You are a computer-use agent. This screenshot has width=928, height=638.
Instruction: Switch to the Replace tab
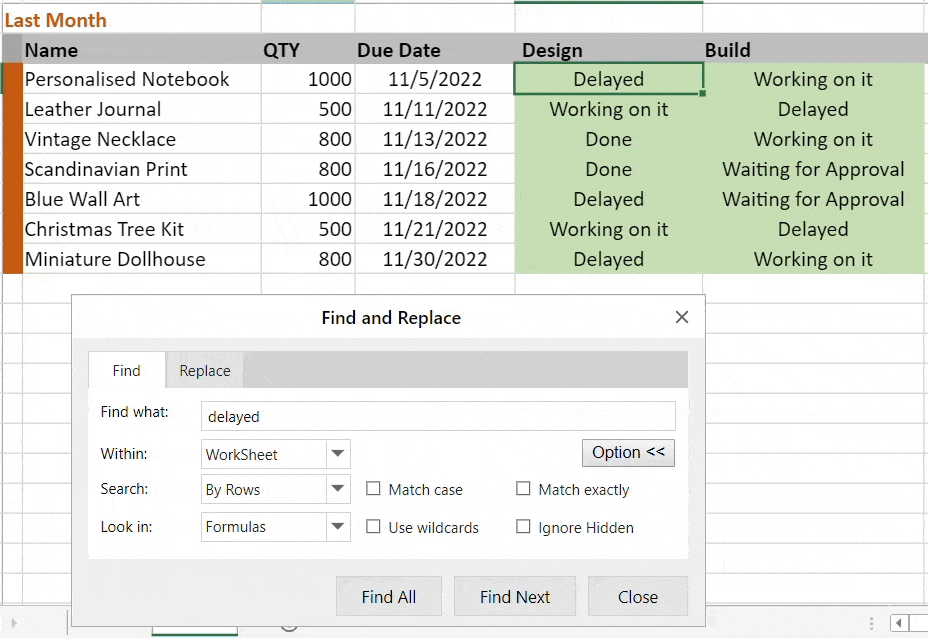[205, 371]
